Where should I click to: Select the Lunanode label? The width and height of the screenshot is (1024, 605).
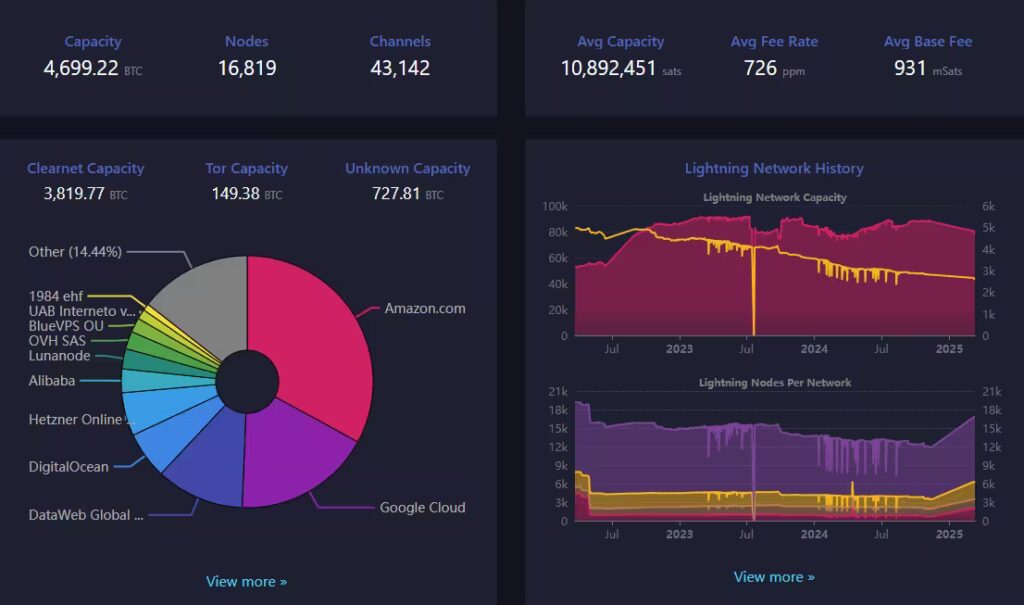pyautogui.click(x=59, y=356)
